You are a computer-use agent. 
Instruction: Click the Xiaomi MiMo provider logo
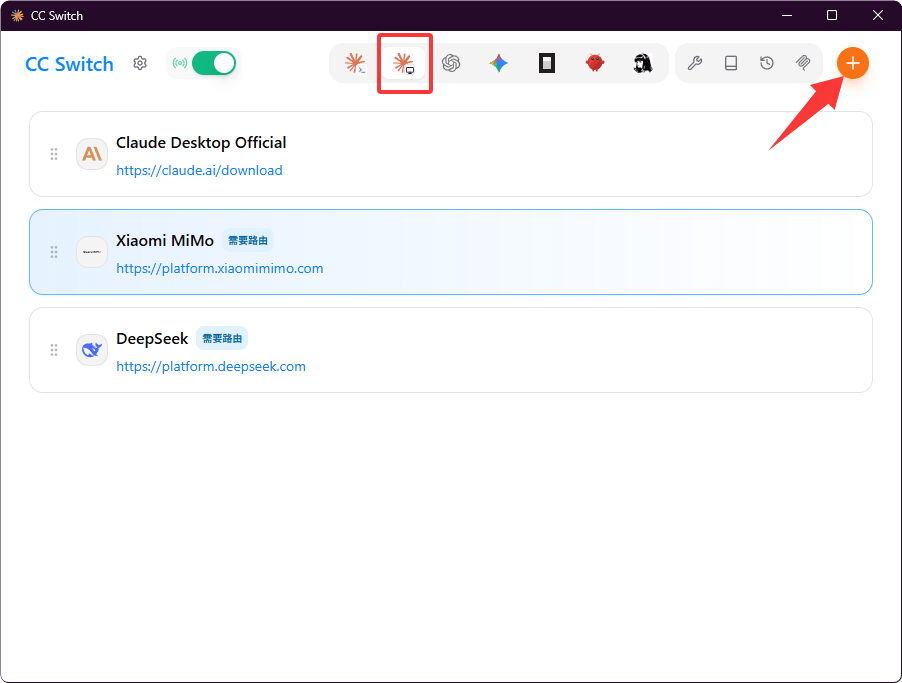(92, 252)
